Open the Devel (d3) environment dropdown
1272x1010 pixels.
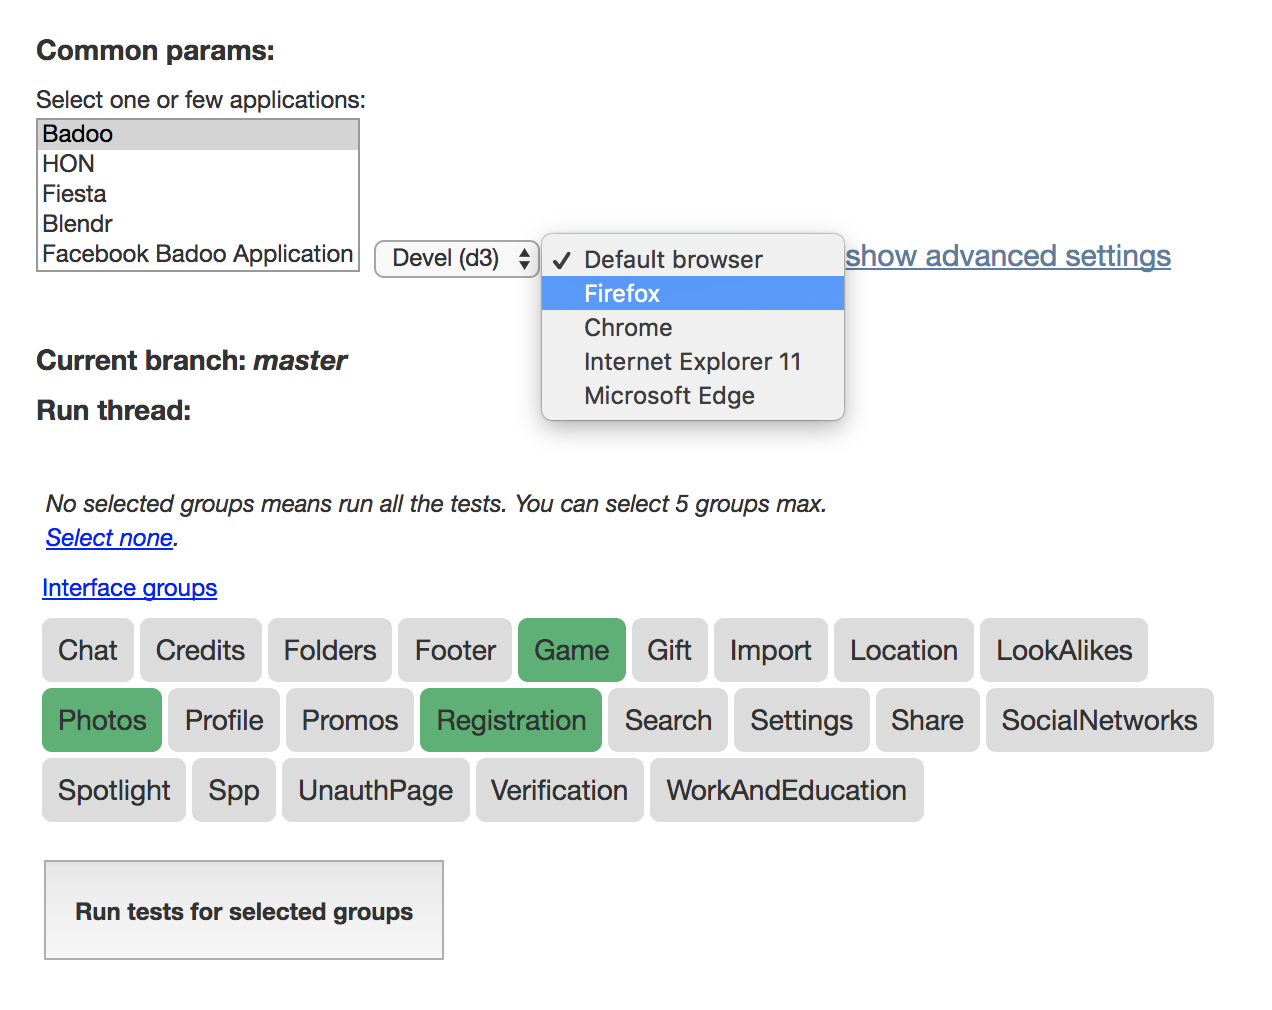click(x=457, y=258)
